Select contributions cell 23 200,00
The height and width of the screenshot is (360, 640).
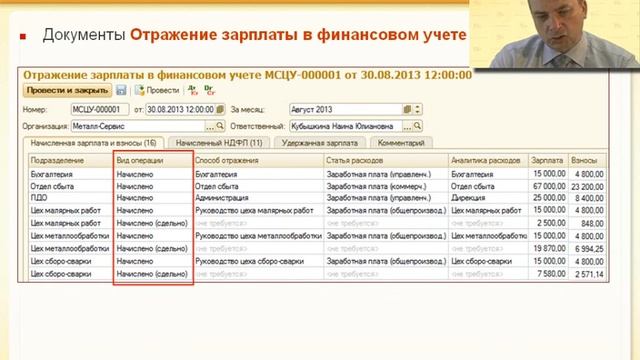click(587, 187)
